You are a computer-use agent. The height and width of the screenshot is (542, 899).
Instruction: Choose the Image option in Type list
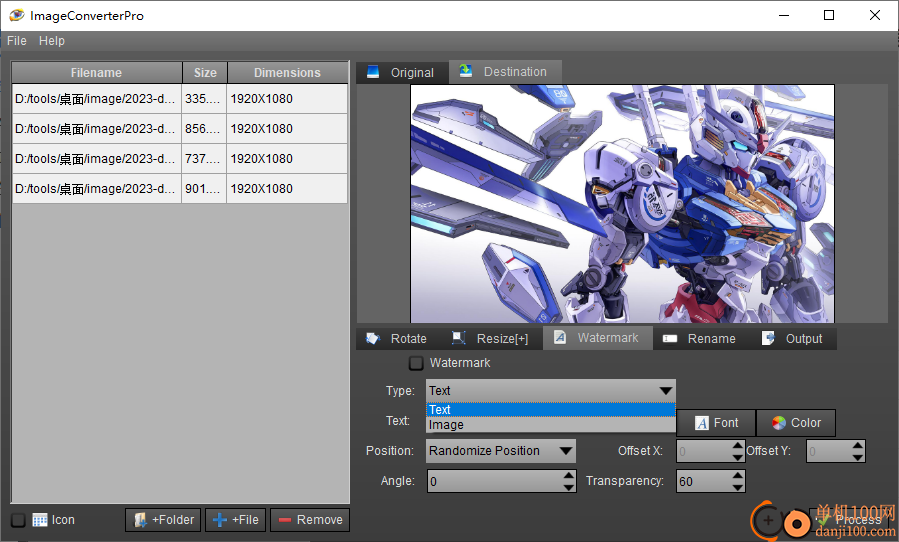550,424
